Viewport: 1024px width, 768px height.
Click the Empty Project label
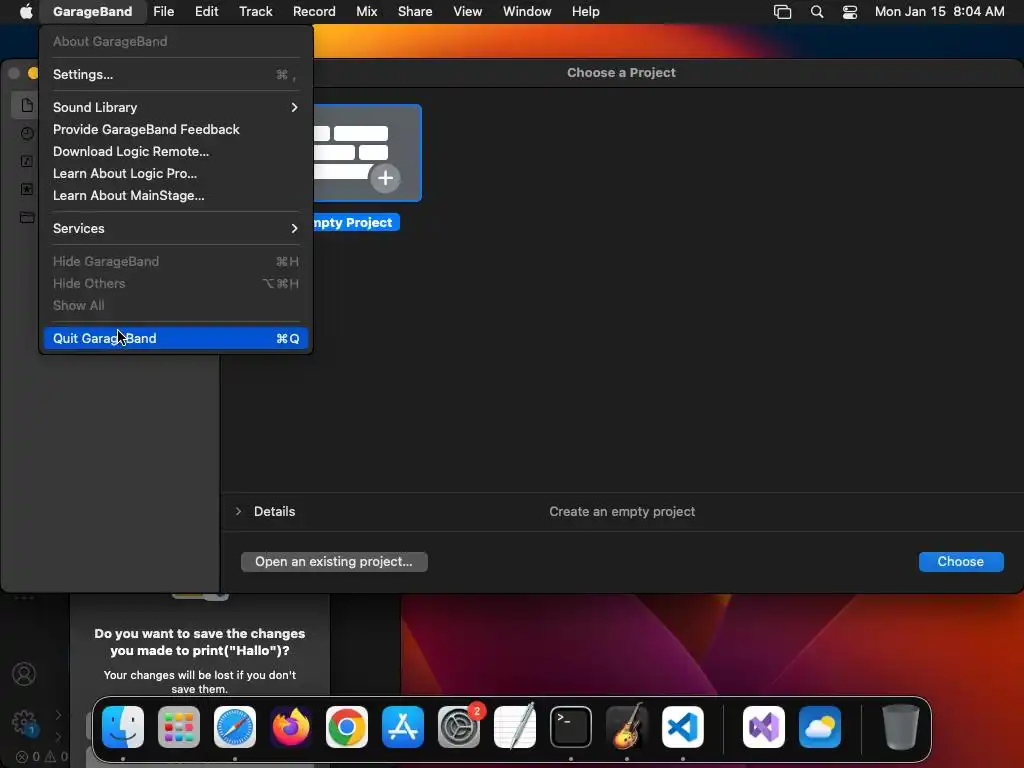click(356, 223)
